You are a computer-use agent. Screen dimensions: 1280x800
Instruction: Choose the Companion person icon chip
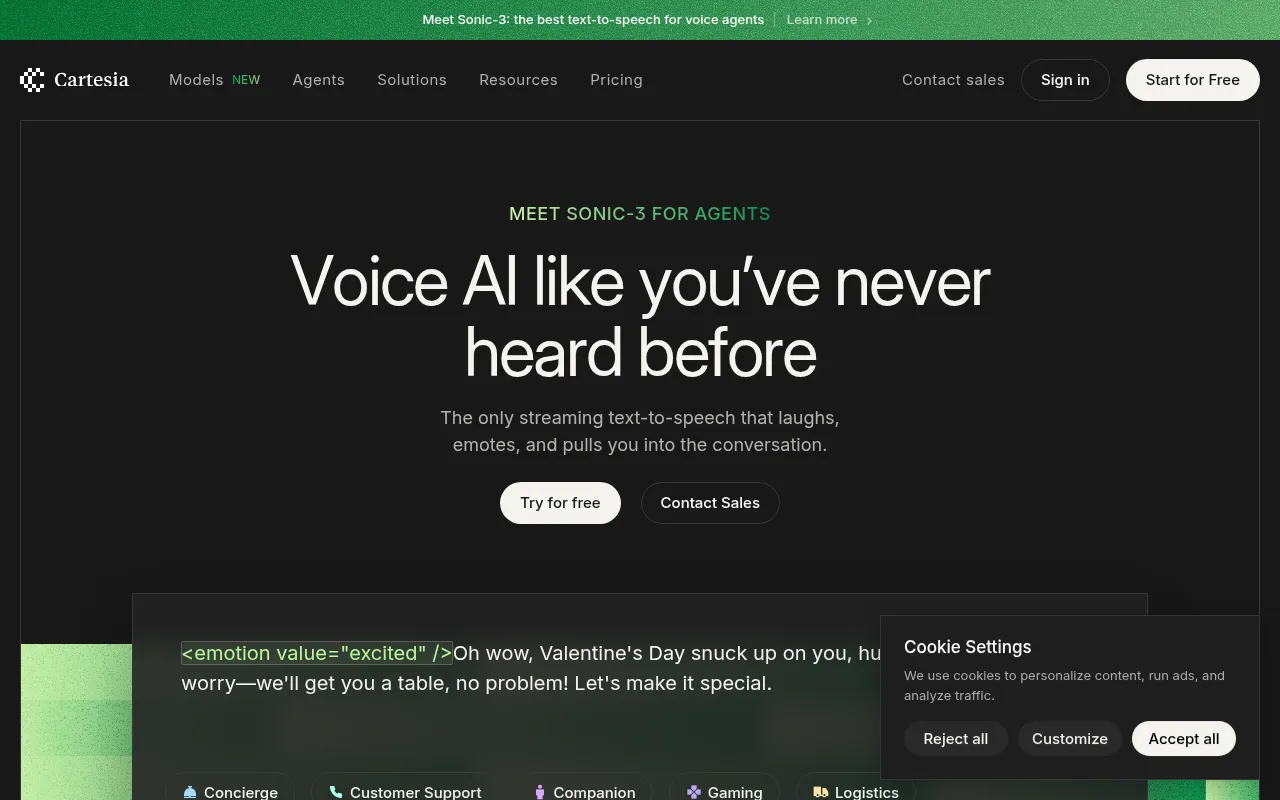[x=584, y=789]
